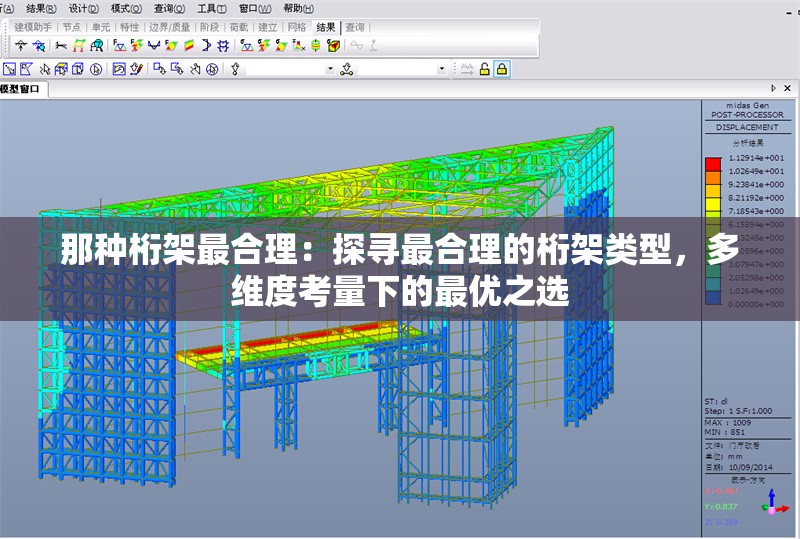800x539 pixels.
Task: Select the 查询 tab in the ribbon
Action: click(x=355, y=27)
